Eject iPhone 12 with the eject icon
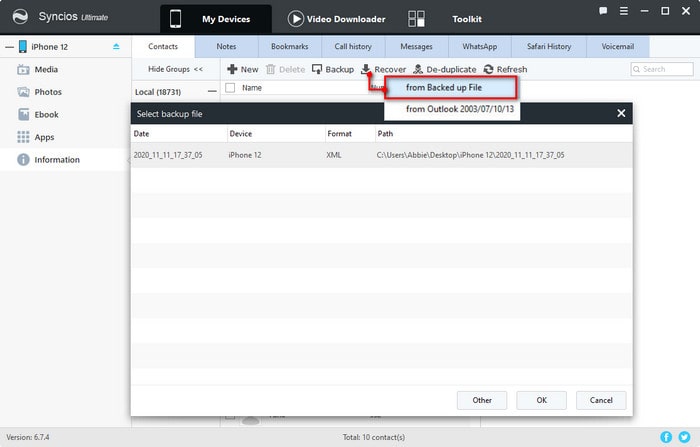The image size is (700, 447). tap(116, 46)
